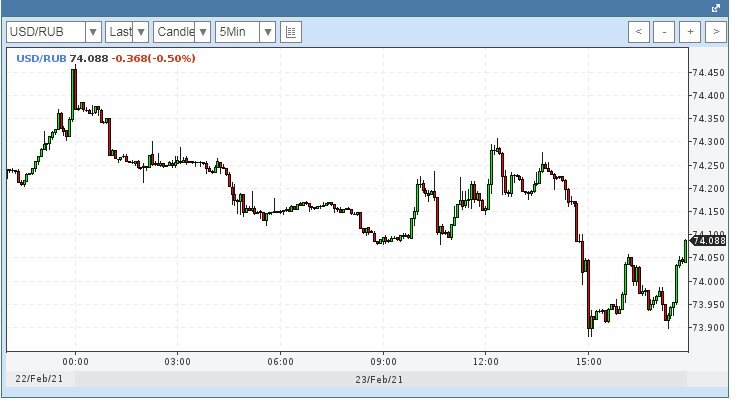Zoom out using the - button
Image resolution: width=736 pixels, height=401 pixels.
point(664,32)
